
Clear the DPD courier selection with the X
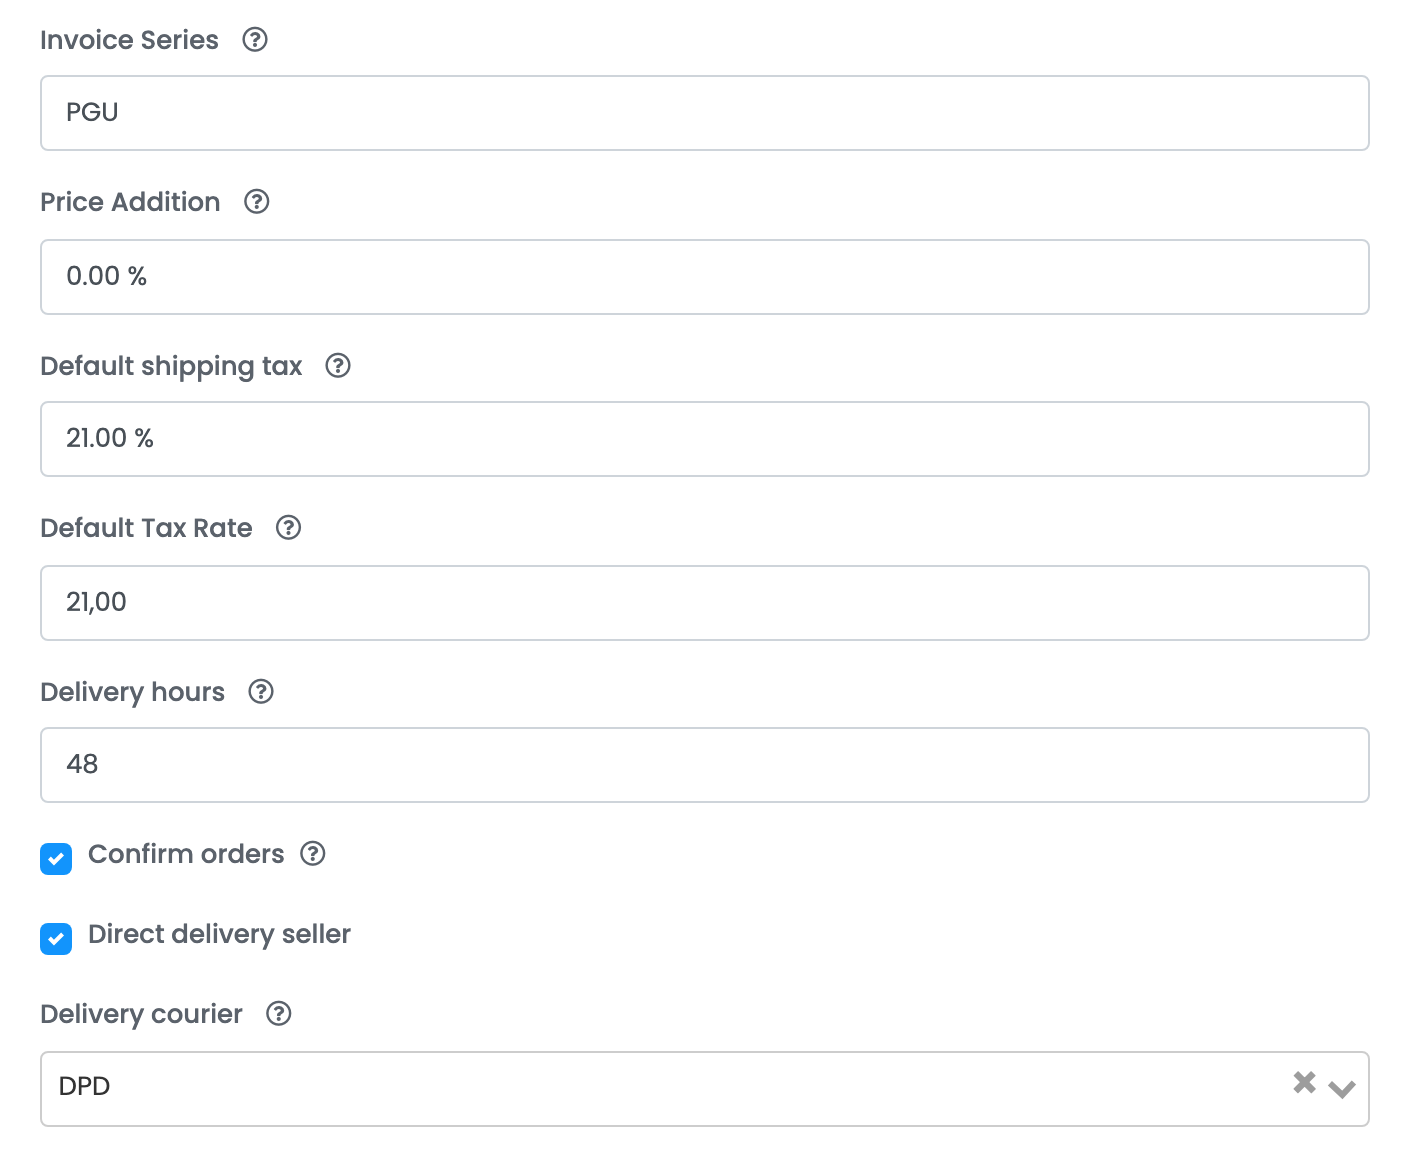tap(1304, 1082)
